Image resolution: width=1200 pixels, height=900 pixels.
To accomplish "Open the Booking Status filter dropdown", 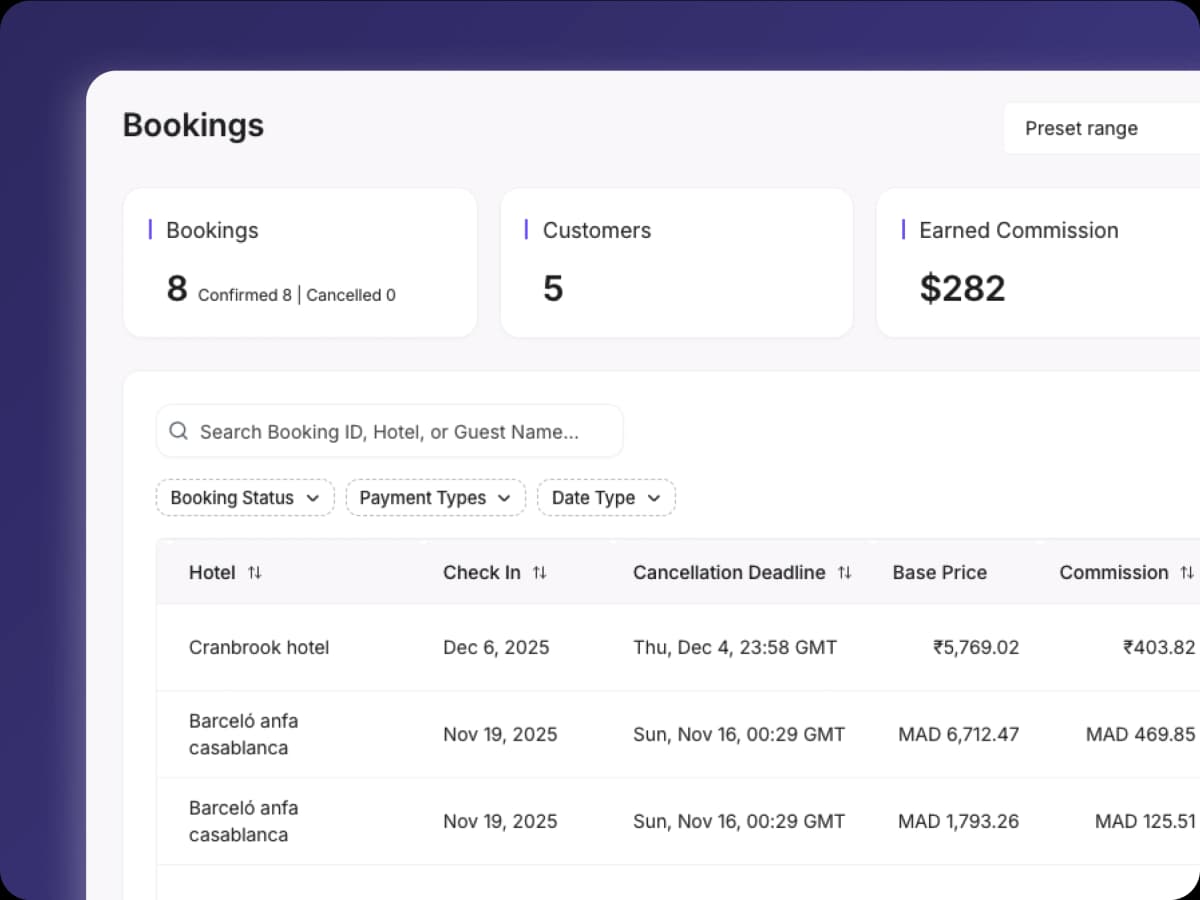I will point(245,498).
